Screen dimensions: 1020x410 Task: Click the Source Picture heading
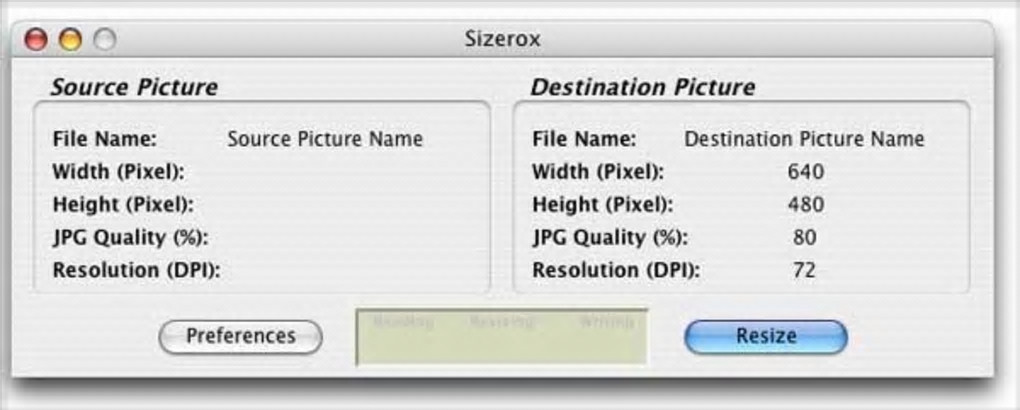(x=134, y=87)
